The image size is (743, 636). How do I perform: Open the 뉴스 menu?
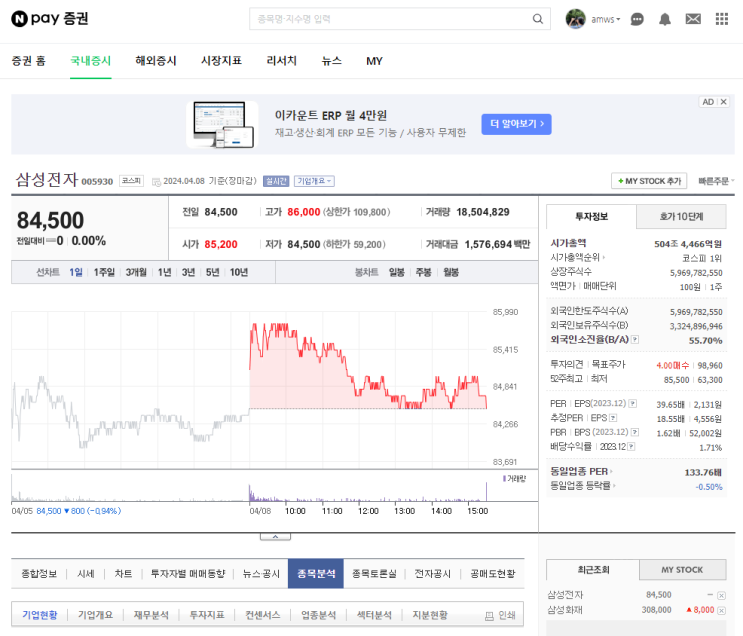(x=332, y=61)
